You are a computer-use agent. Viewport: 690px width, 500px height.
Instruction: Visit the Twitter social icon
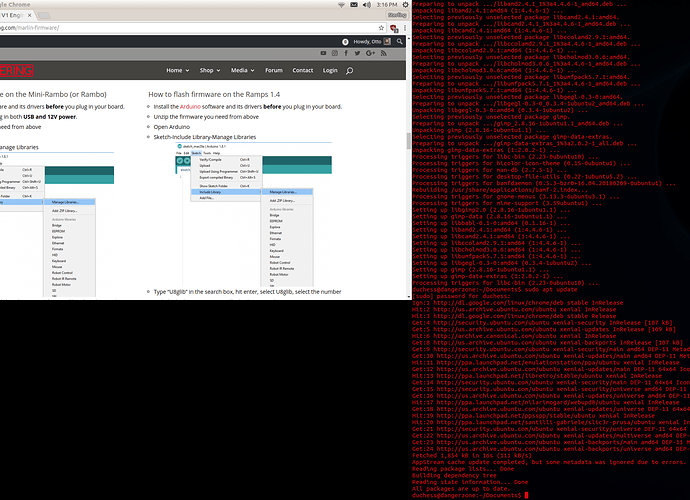point(357,53)
